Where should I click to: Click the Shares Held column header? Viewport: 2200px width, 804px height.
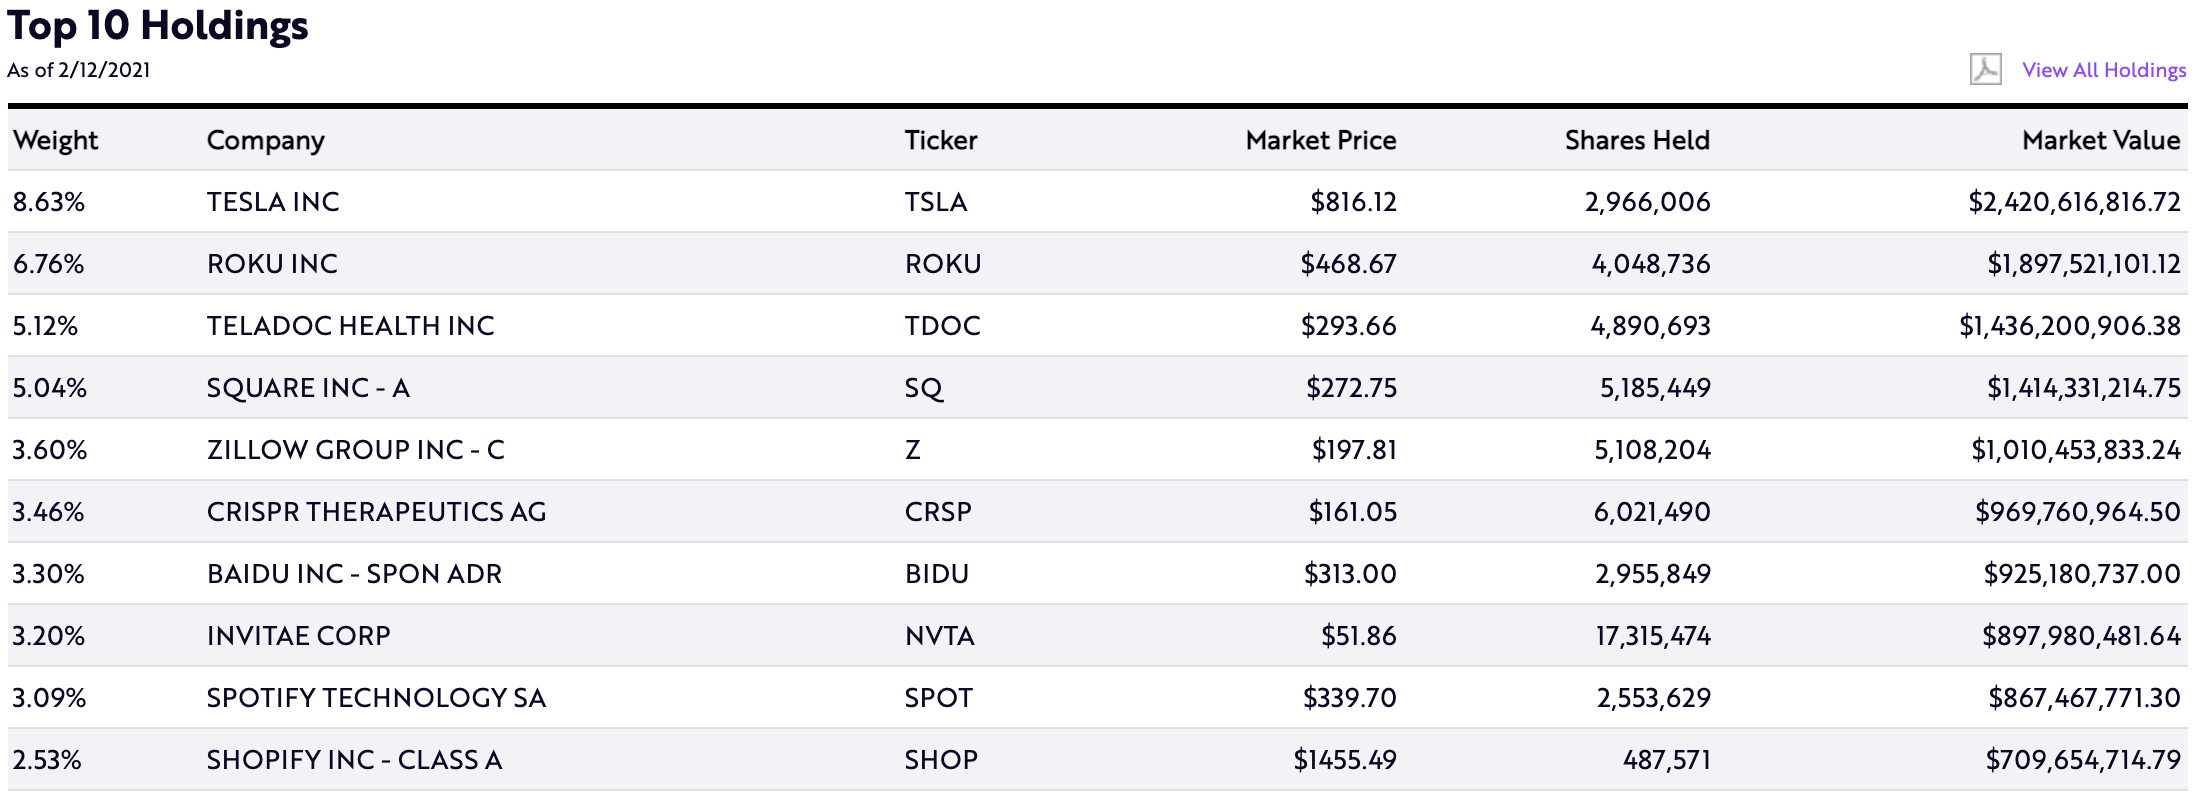(x=1636, y=140)
